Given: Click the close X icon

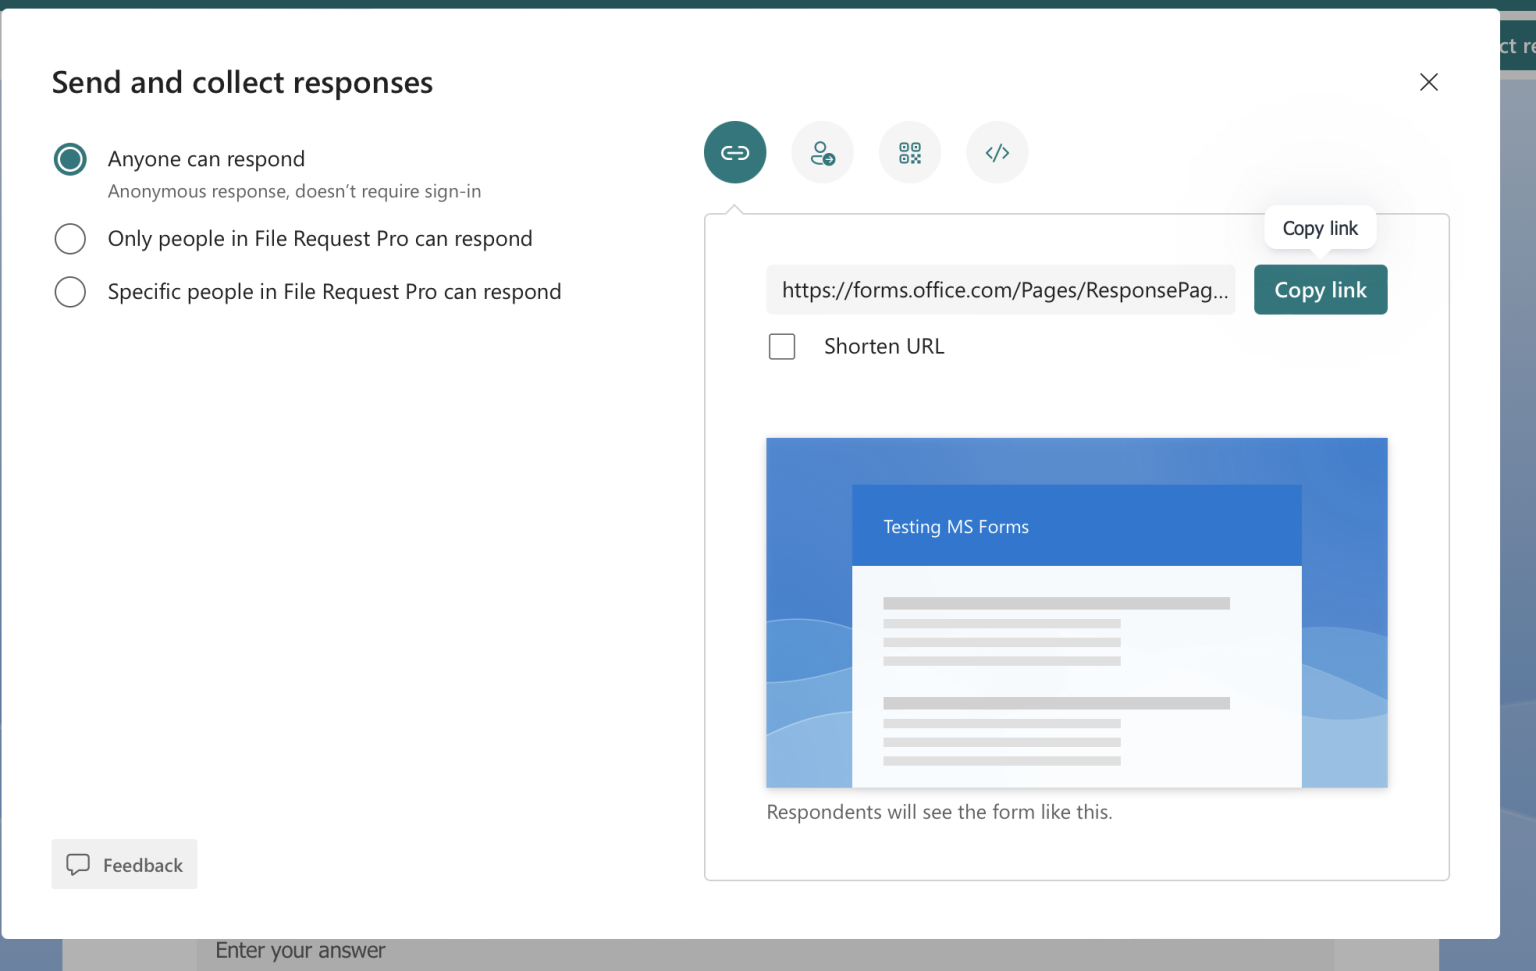Looking at the screenshot, I should 1428,82.
